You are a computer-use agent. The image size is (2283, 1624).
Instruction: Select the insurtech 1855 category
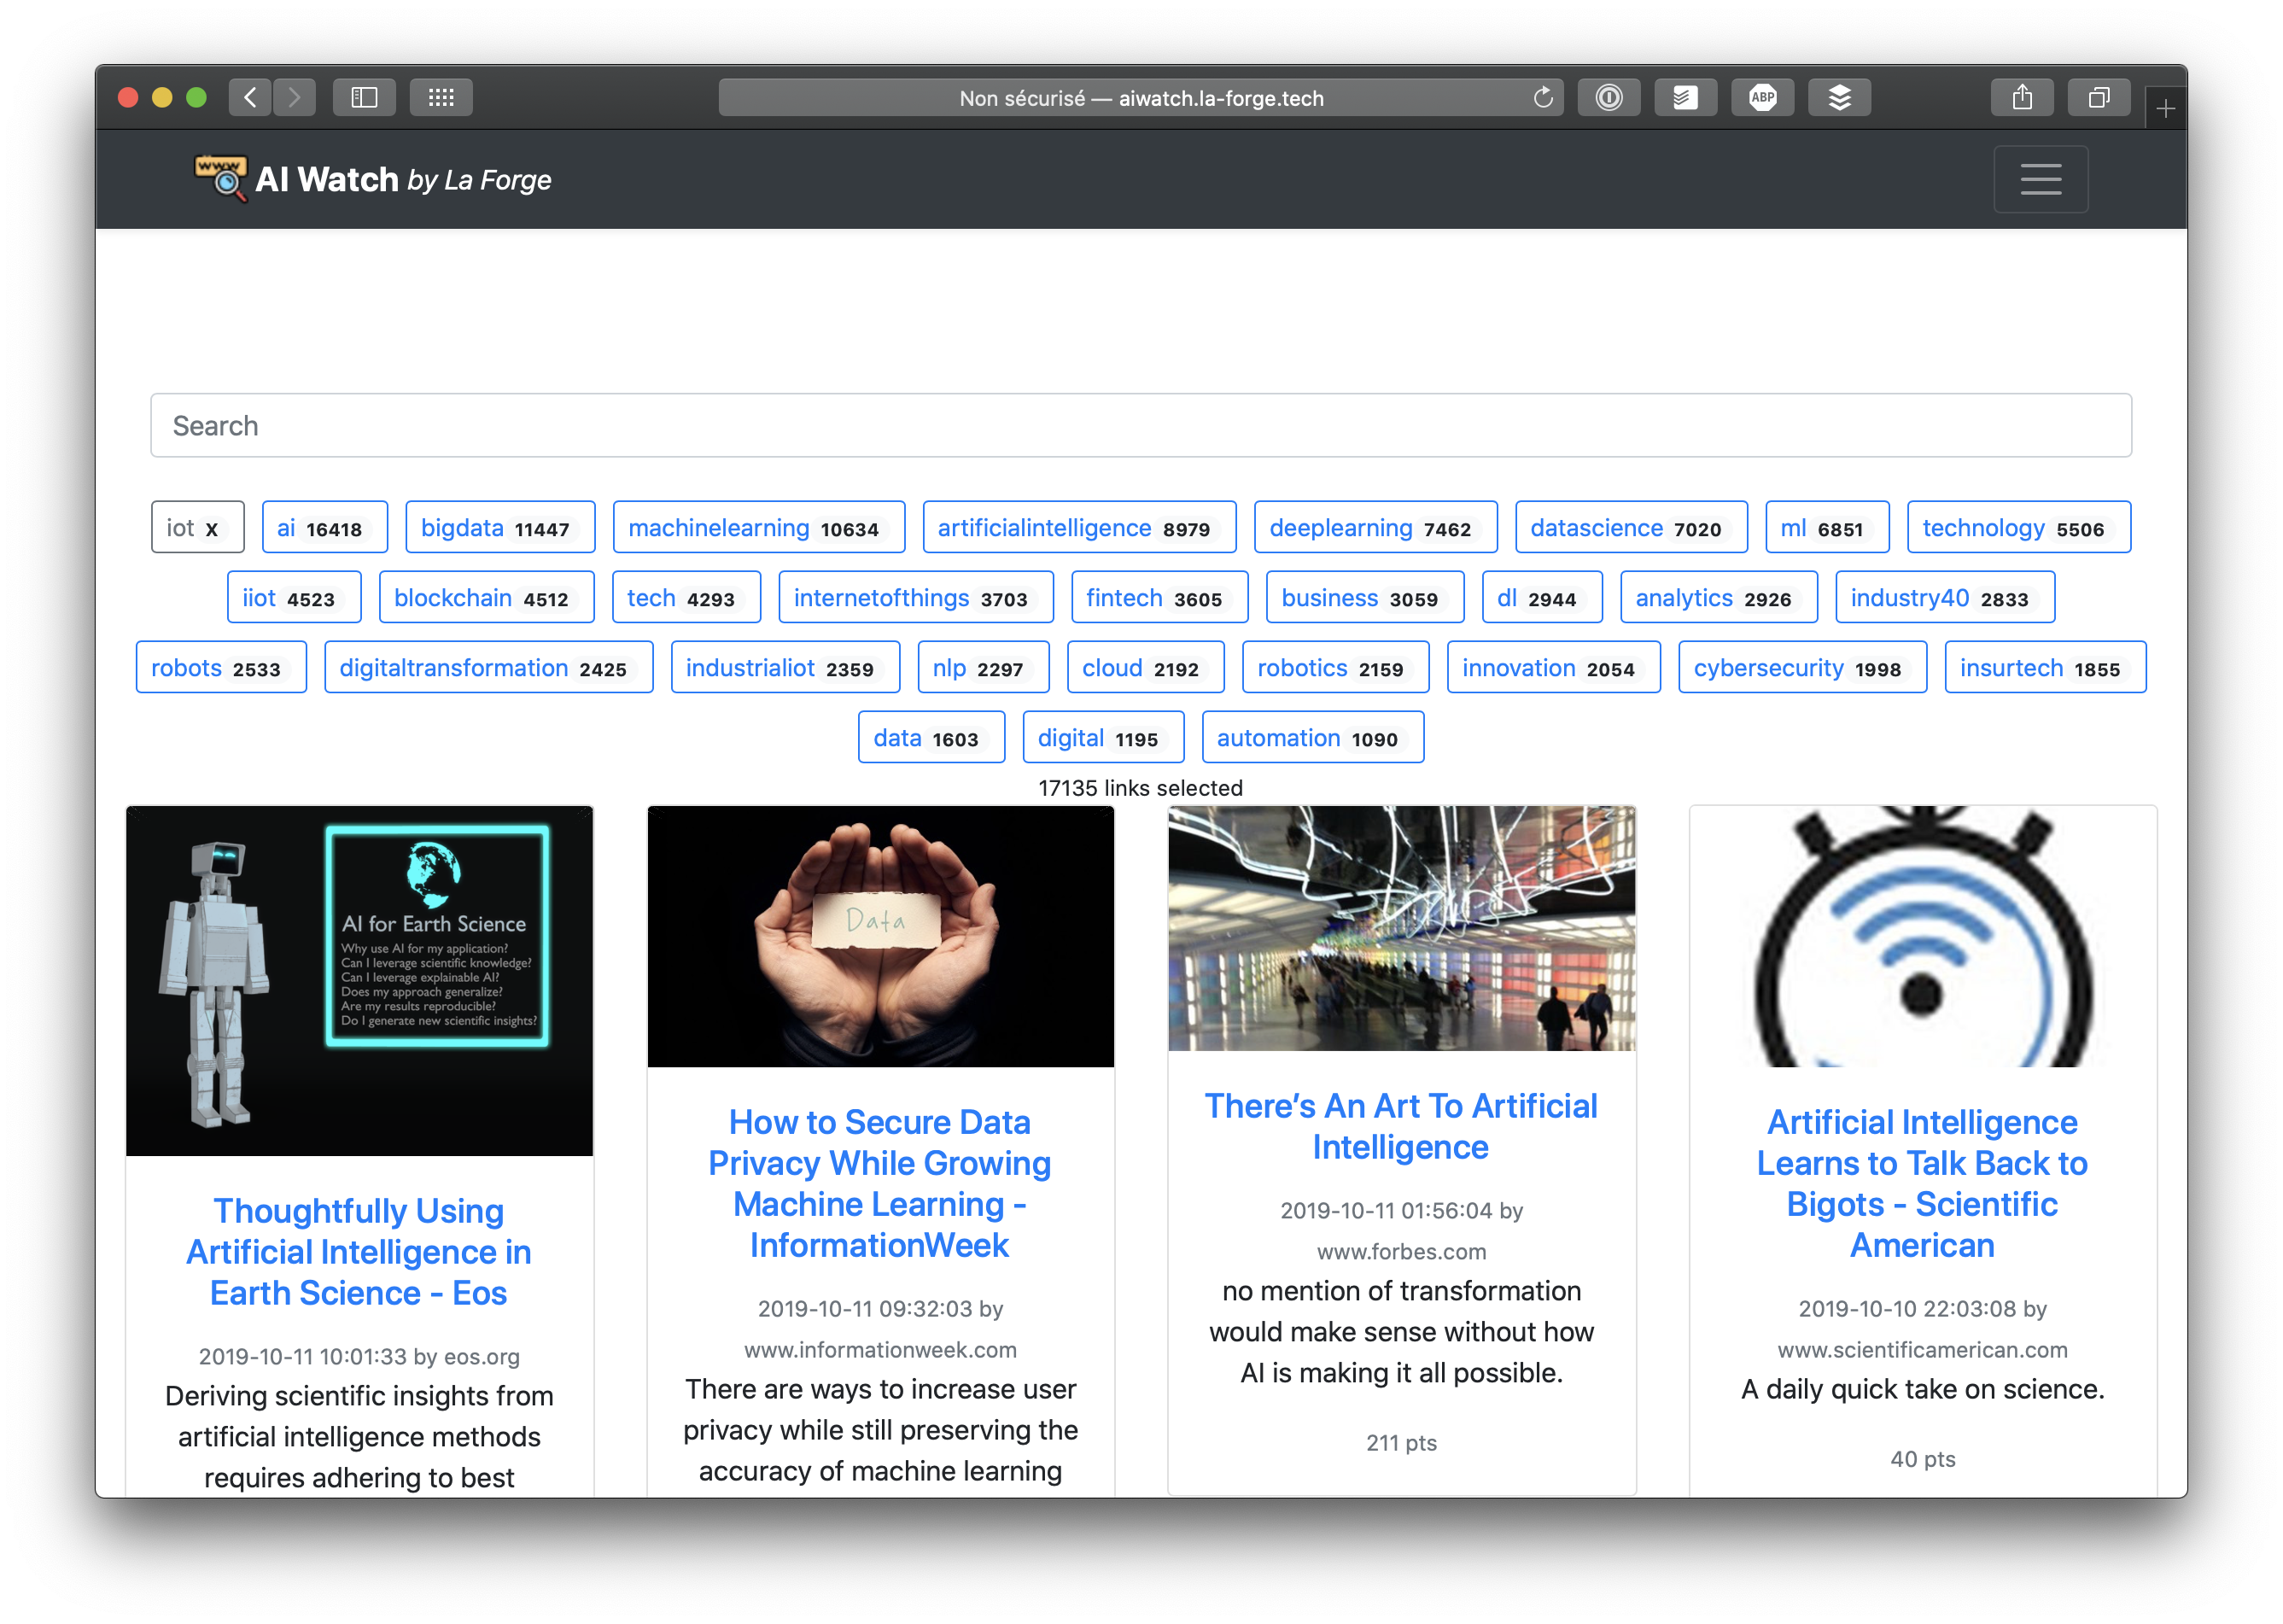coord(2044,667)
